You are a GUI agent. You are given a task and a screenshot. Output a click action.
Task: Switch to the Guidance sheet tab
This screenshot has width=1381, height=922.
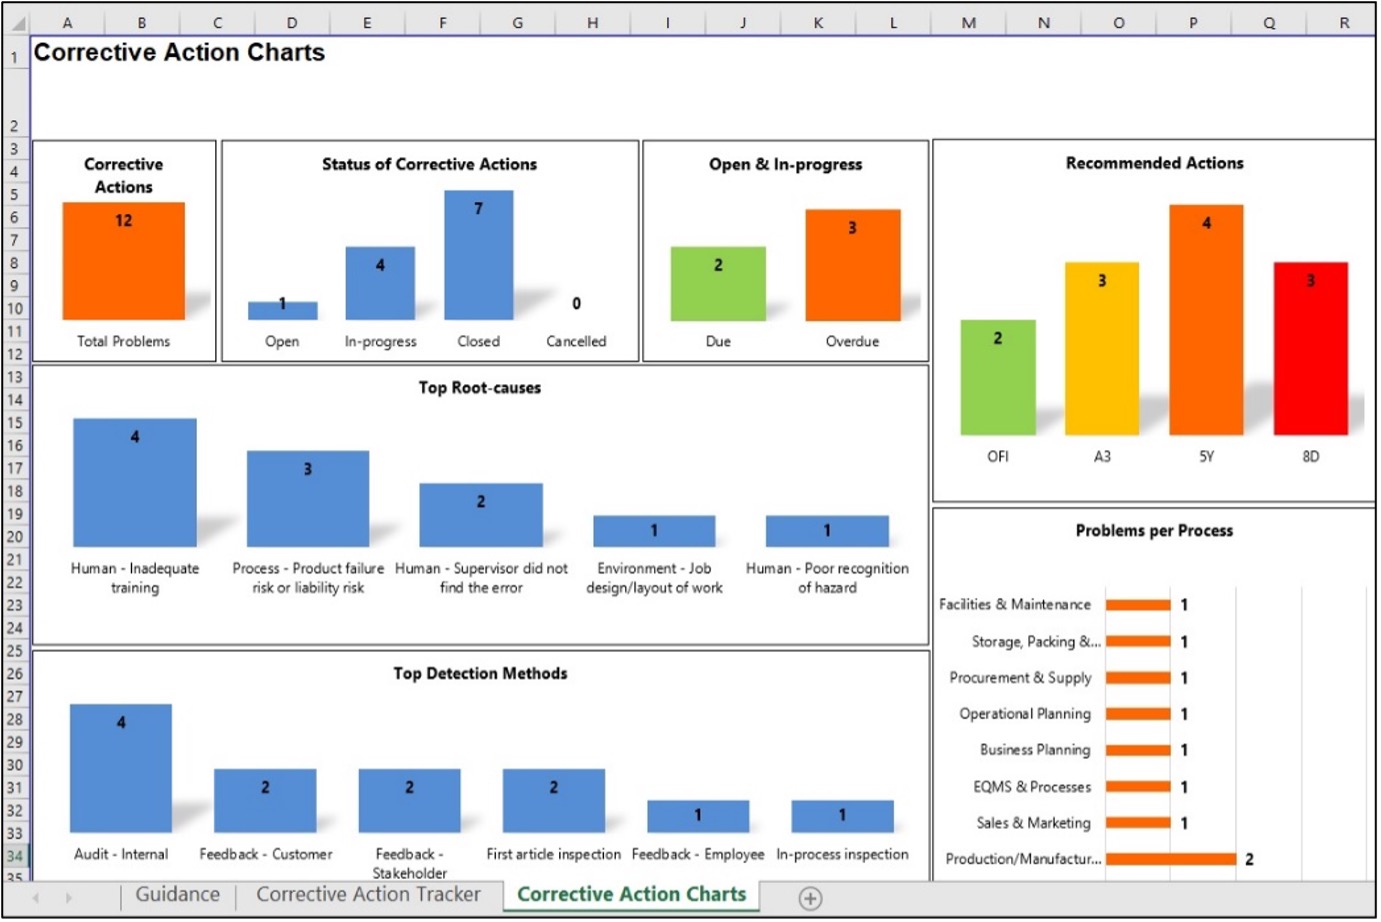(x=177, y=895)
